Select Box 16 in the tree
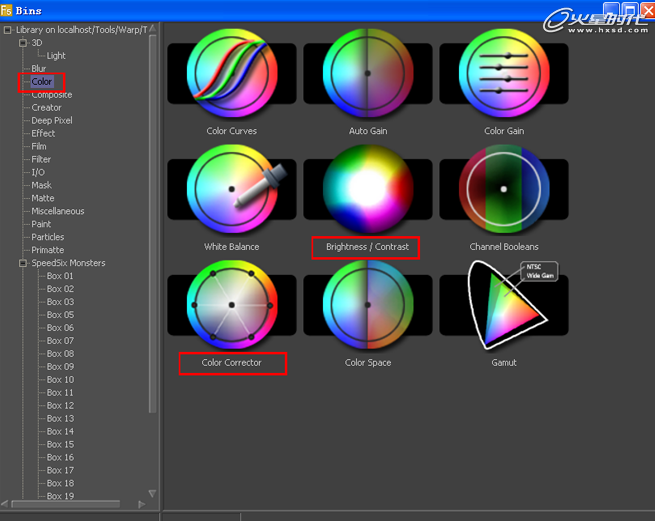655x521 pixels. pos(60,457)
